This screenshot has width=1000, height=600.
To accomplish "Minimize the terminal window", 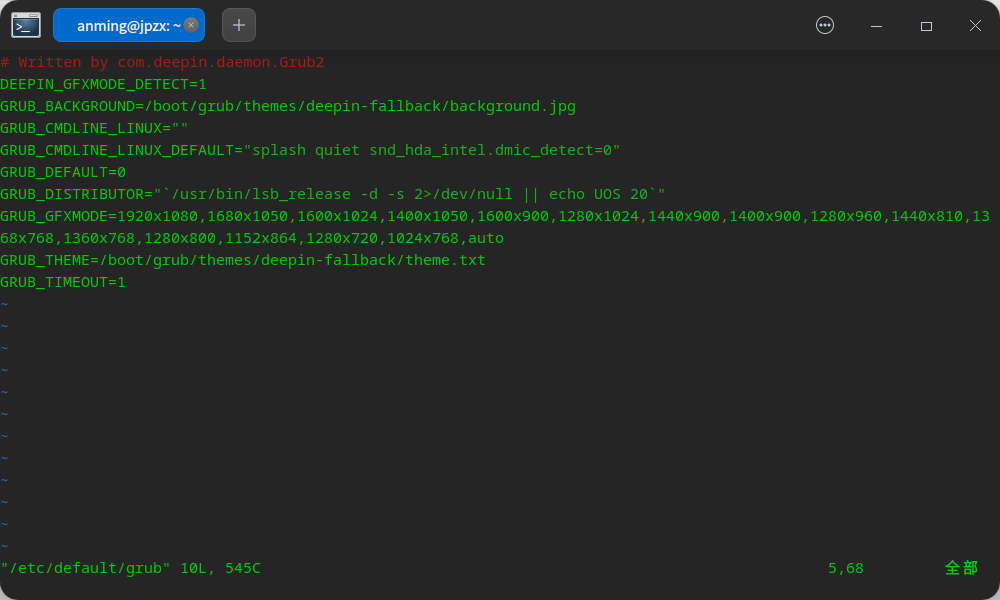I will click(x=876, y=25).
